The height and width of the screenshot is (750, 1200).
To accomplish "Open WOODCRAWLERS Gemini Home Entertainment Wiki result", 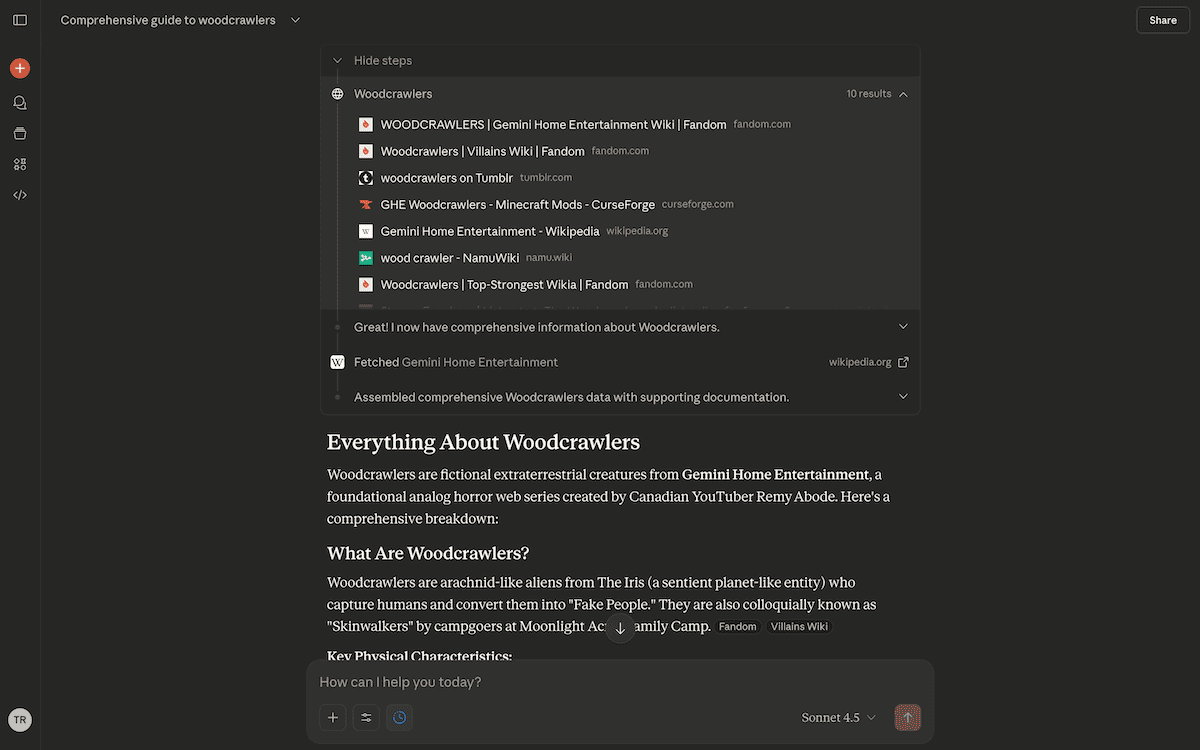I will pyautogui.click(x=553, y=125).
